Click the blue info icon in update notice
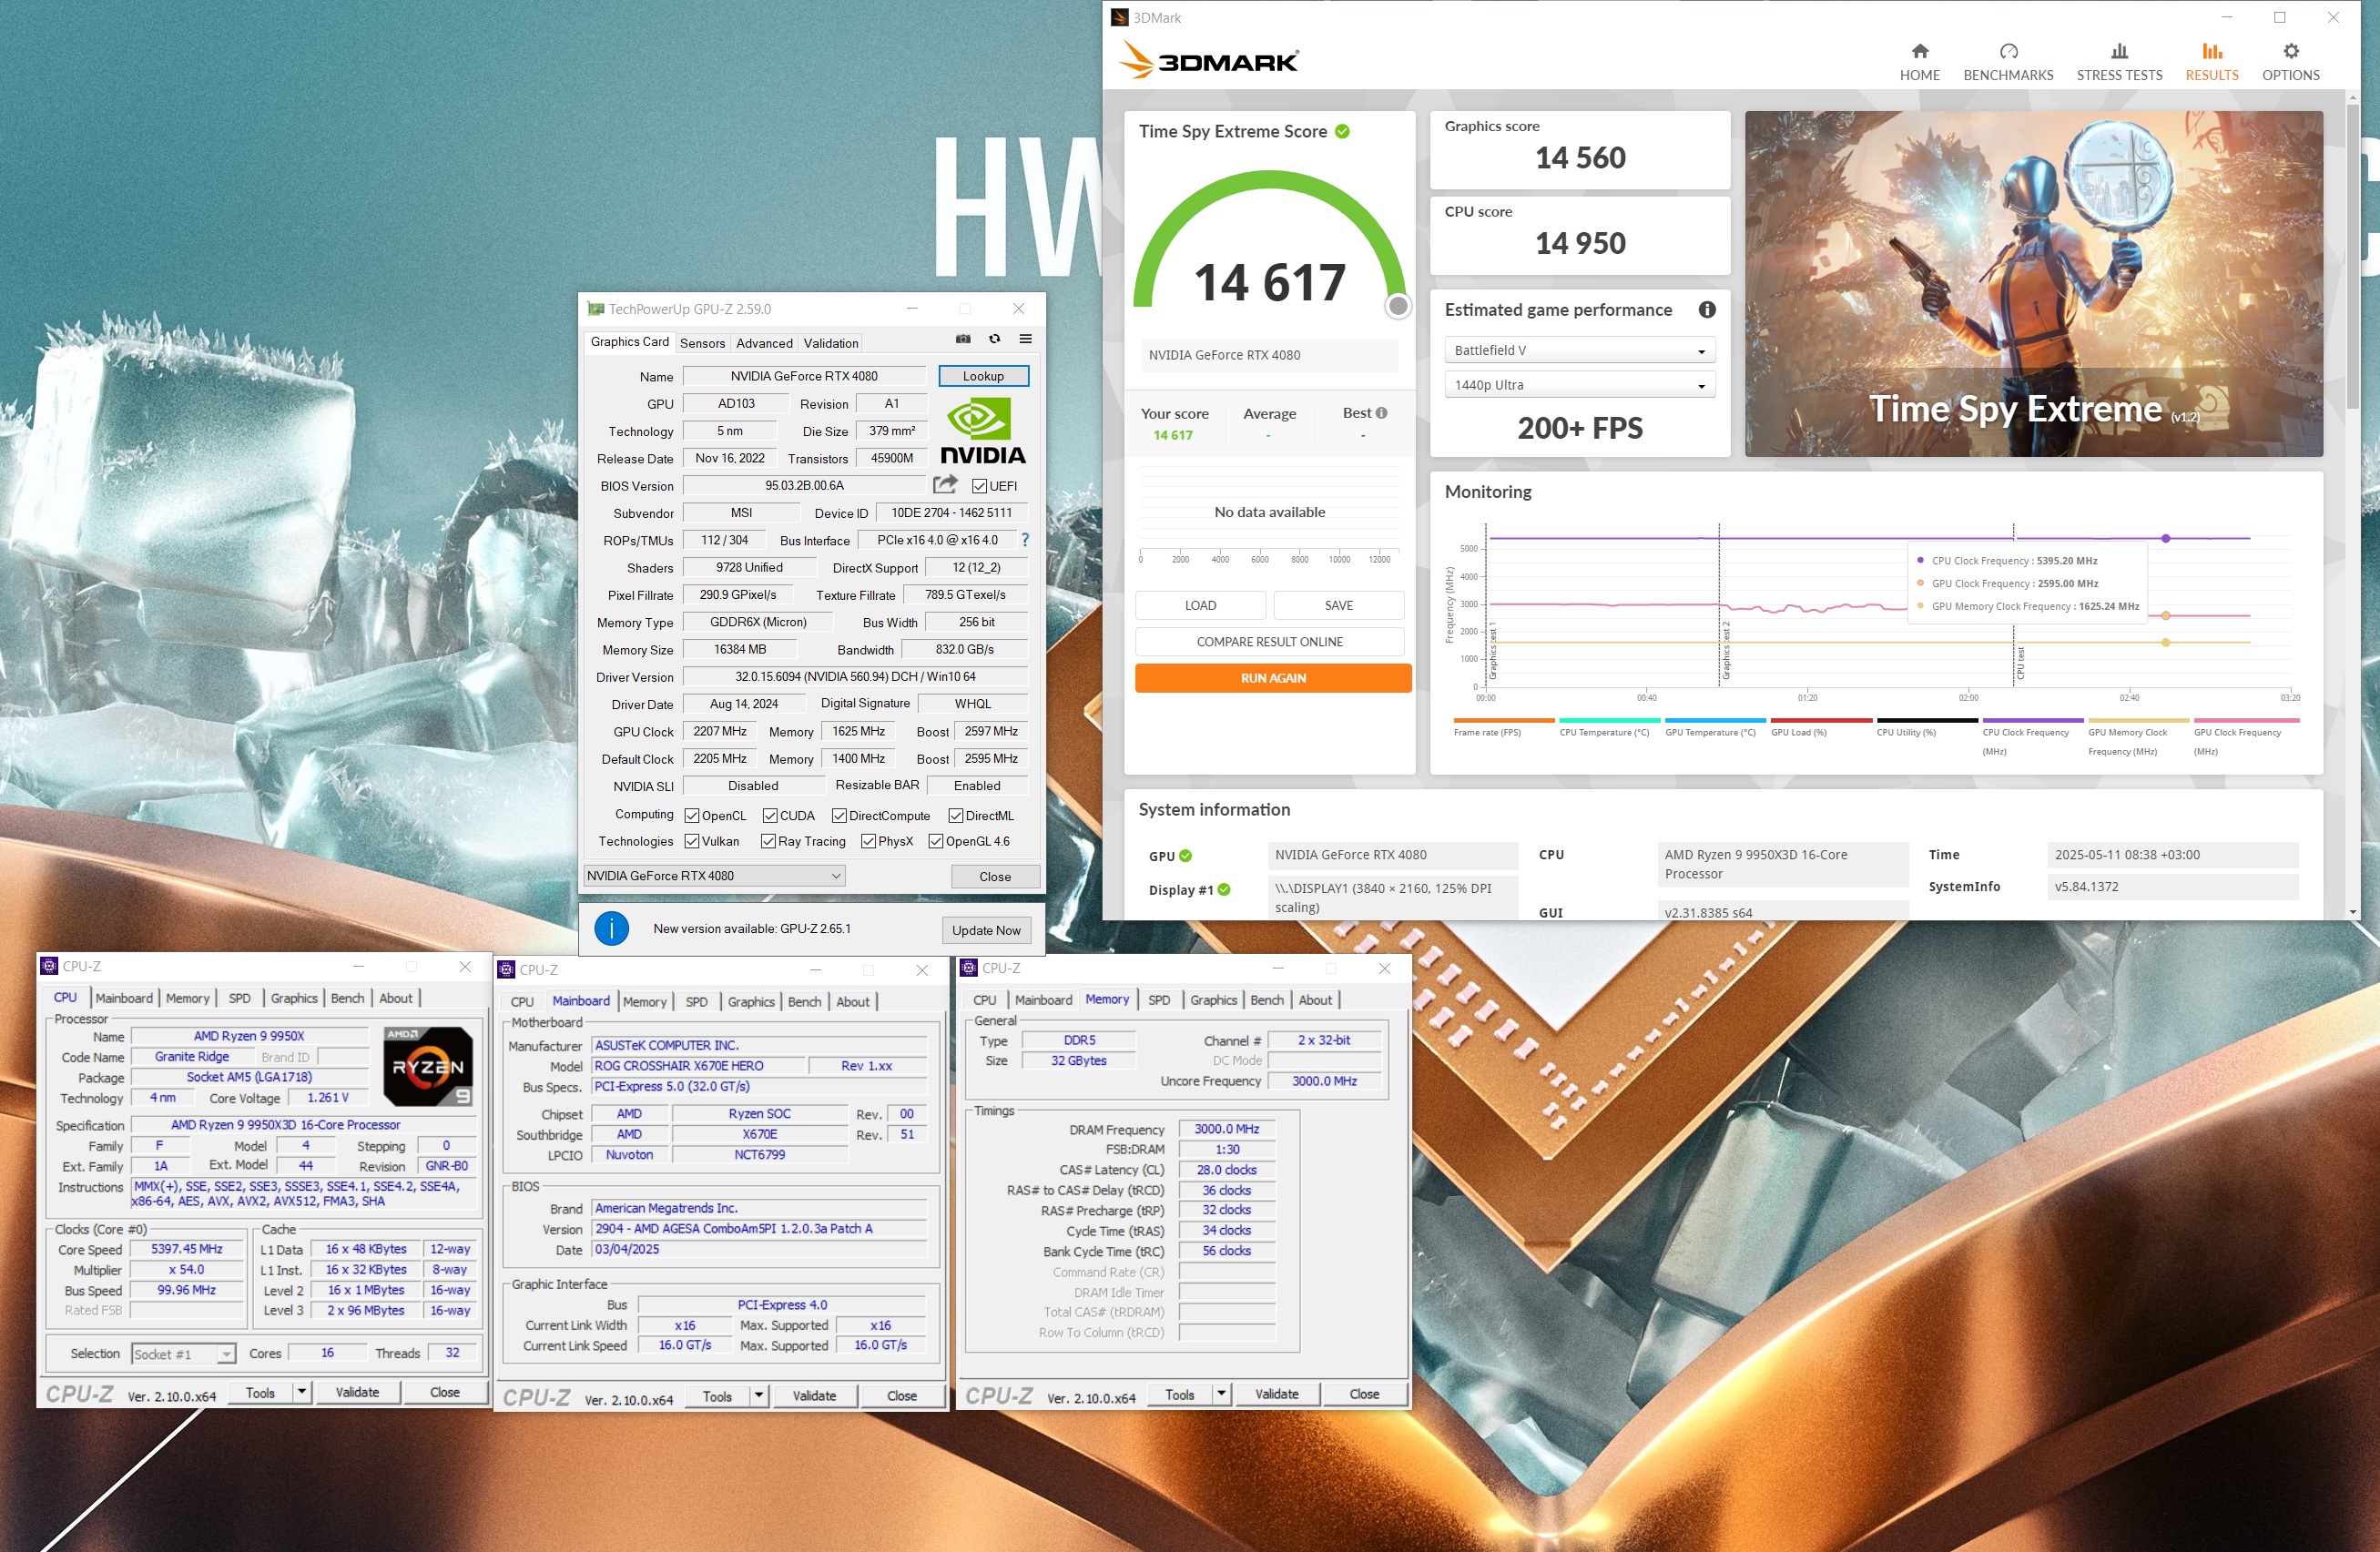2380x1552 pixels. (x=611, y=929)
